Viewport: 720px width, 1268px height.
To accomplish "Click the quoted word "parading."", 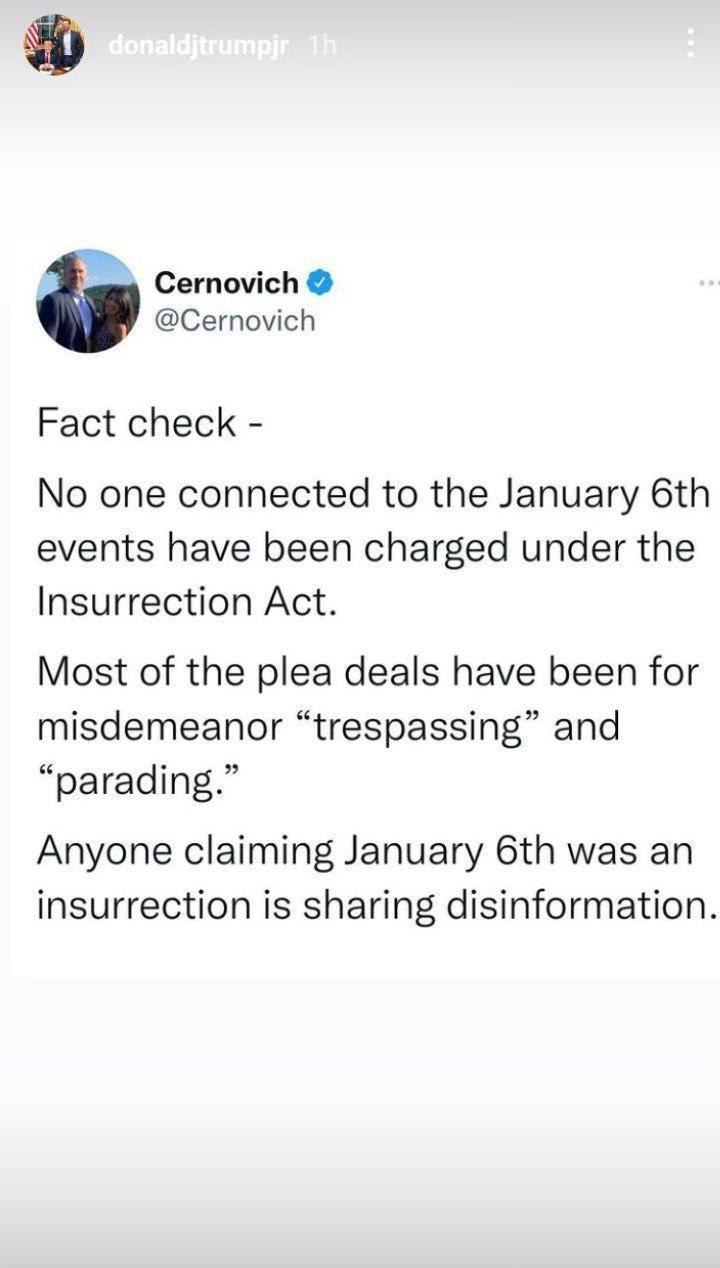I will tap(132, 780).
